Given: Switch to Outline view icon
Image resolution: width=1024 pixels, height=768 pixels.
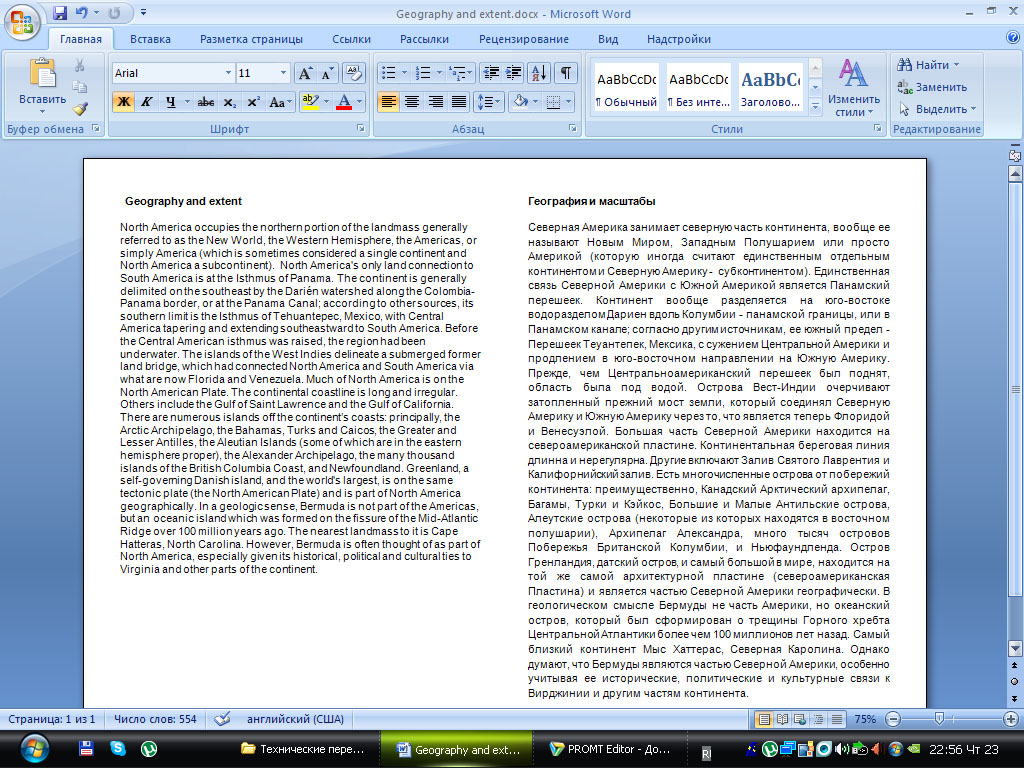Looking at the screenshot, I should click(x=818, y=719).
